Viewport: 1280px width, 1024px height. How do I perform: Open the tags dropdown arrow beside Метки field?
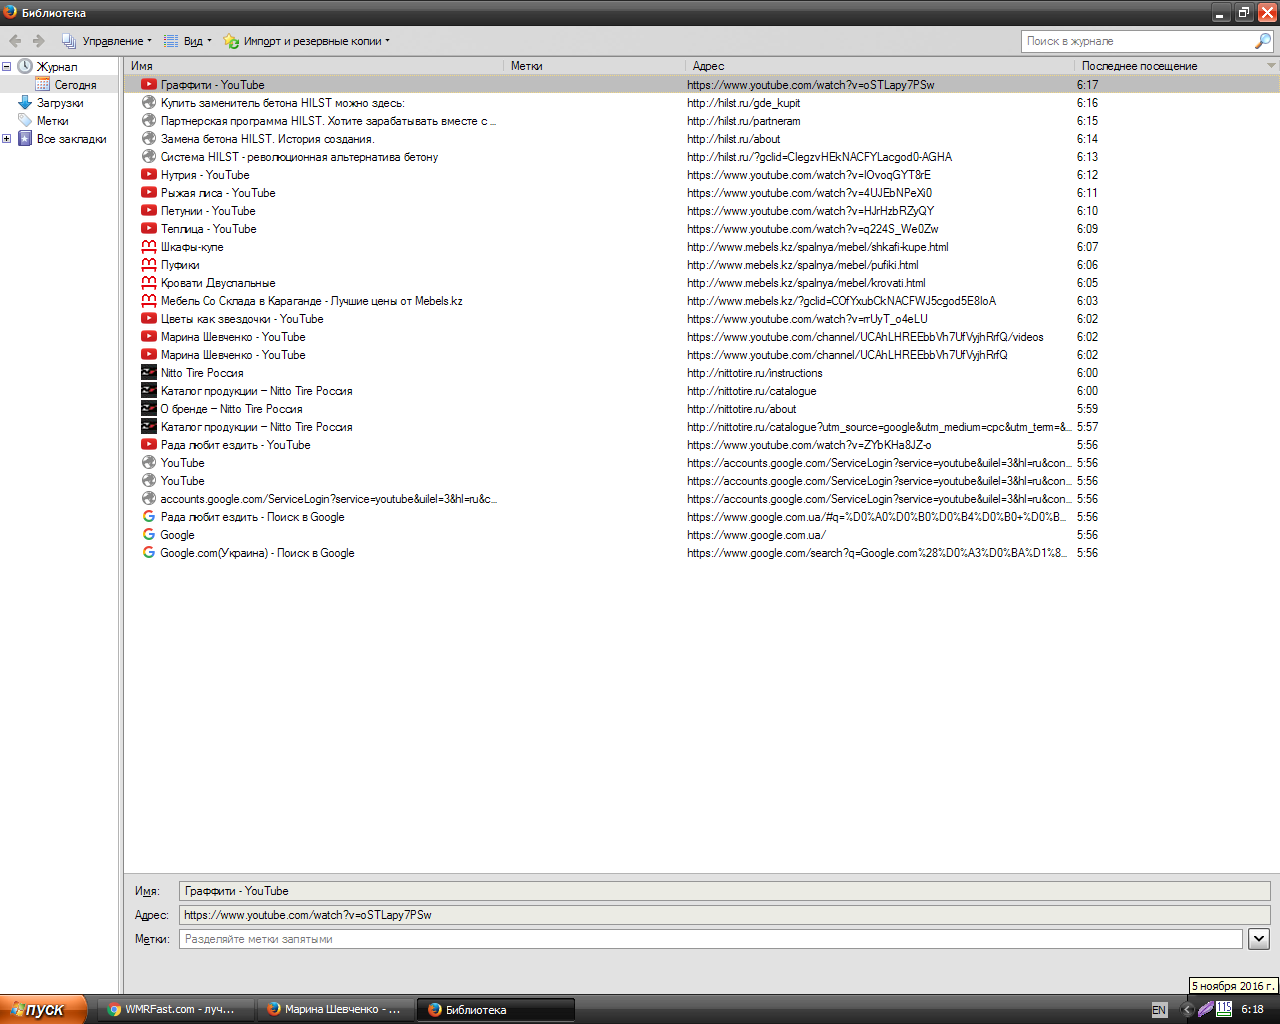coord(1259,939)
